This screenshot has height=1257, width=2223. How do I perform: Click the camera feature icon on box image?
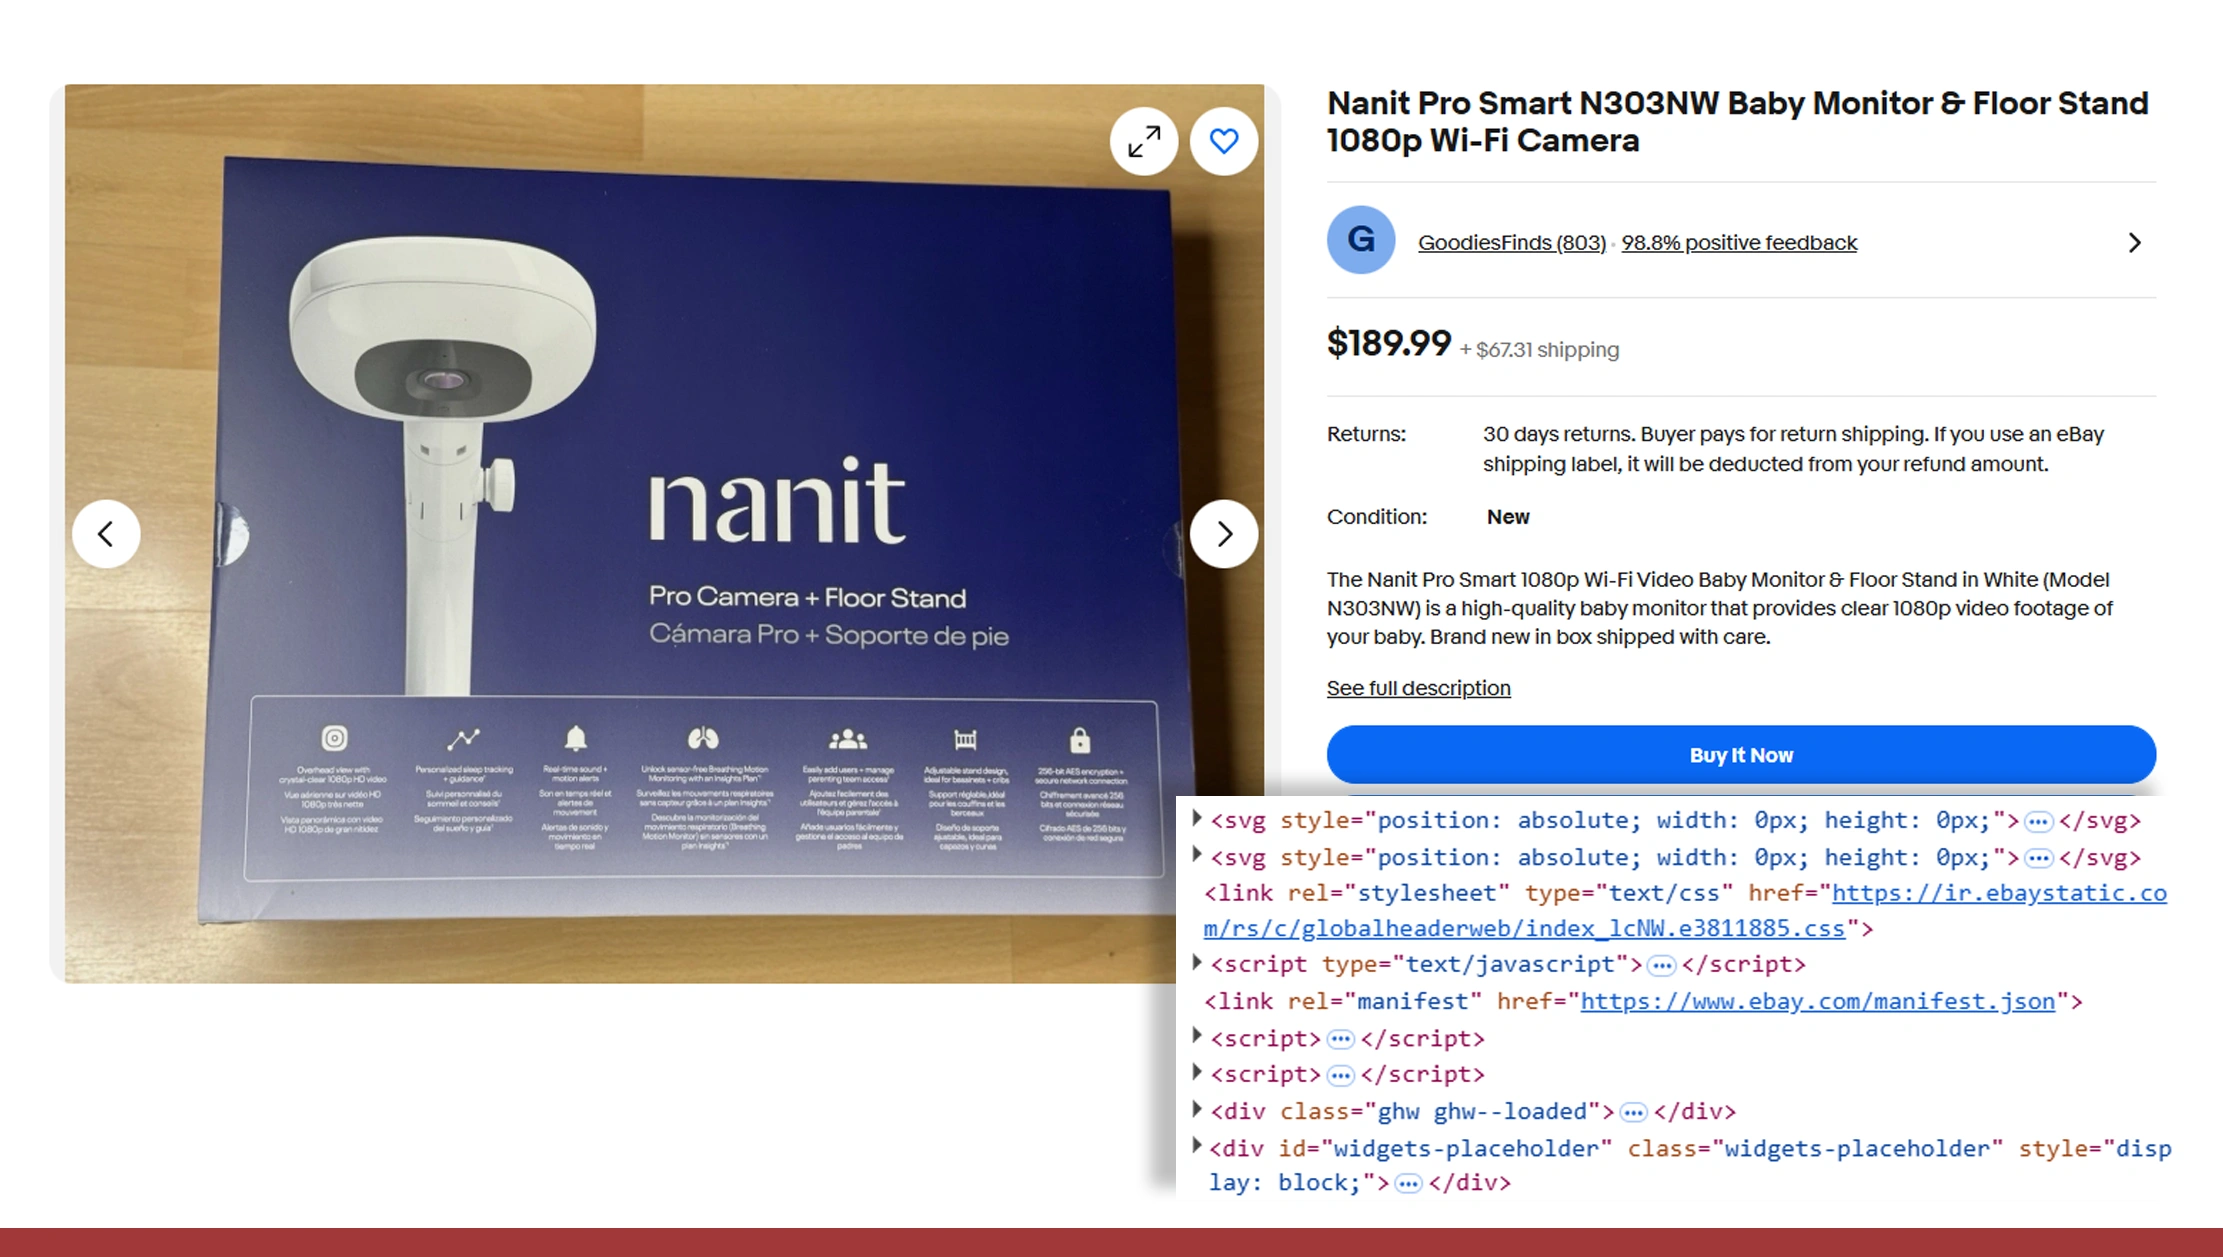(333, 740)
